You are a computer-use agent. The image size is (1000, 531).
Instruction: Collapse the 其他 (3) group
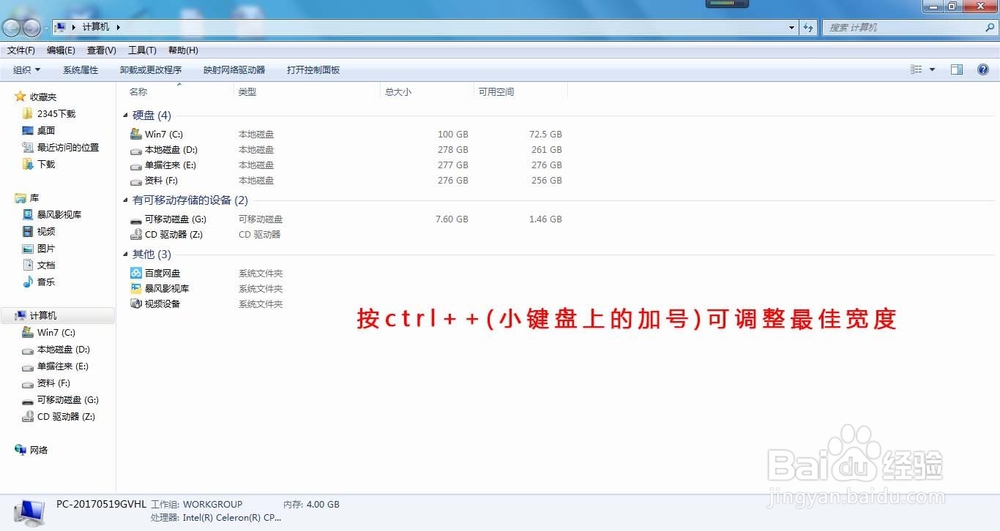tap(125, 254)
